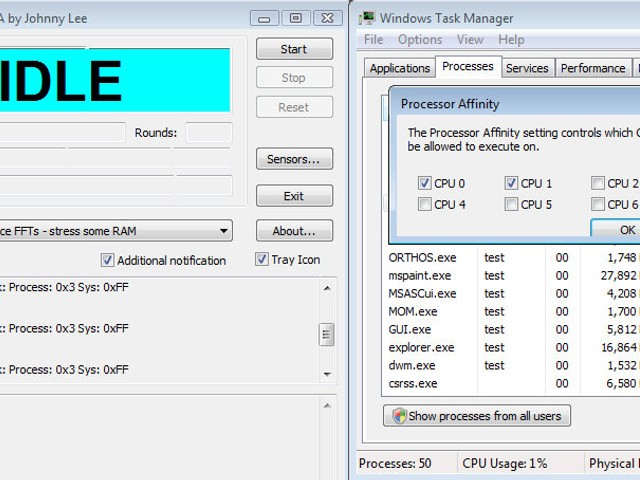Minimize the ORTHOS window

point(264,18)
